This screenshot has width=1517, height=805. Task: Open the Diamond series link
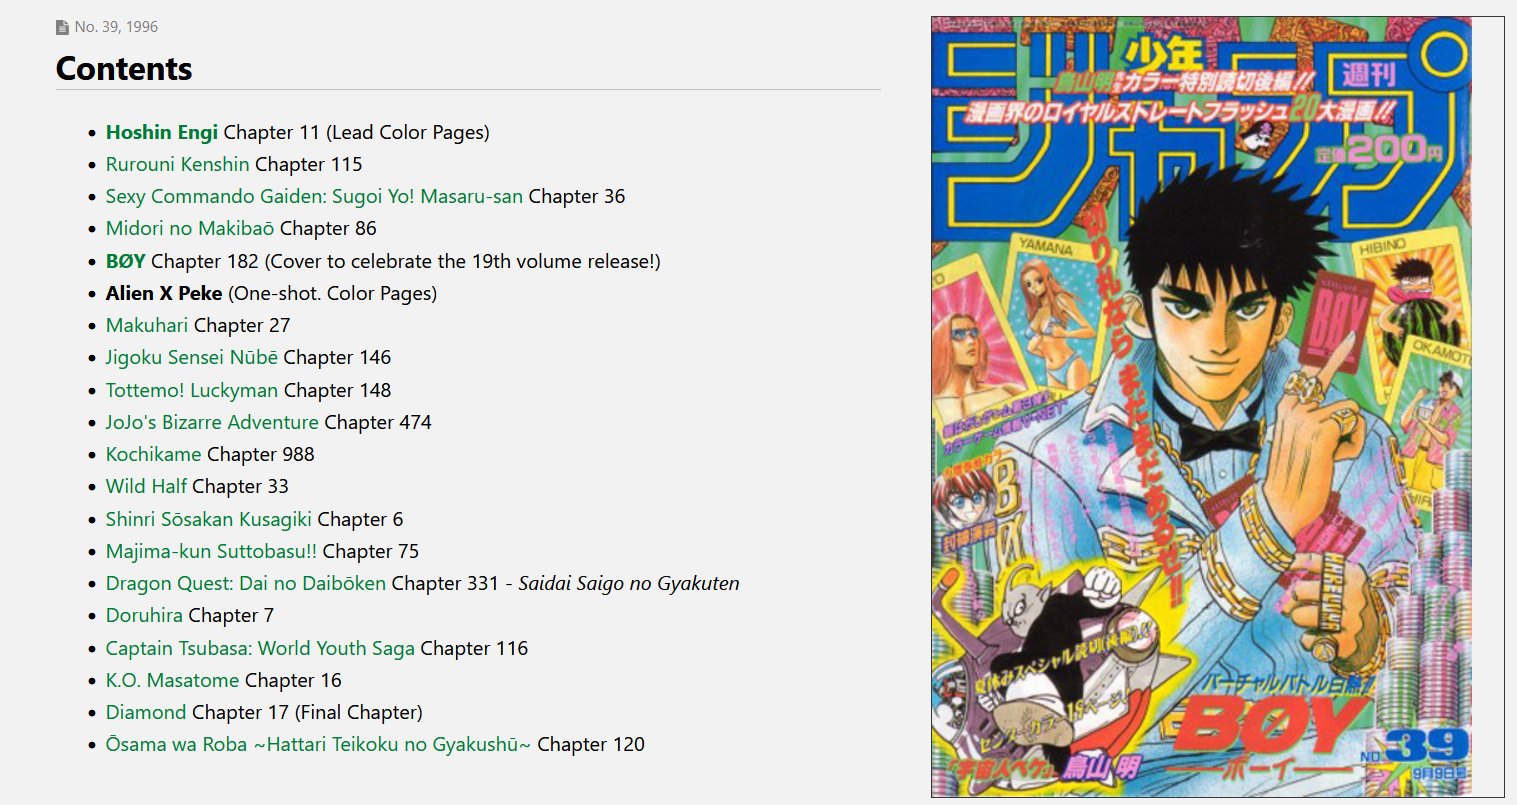[146, 712]
